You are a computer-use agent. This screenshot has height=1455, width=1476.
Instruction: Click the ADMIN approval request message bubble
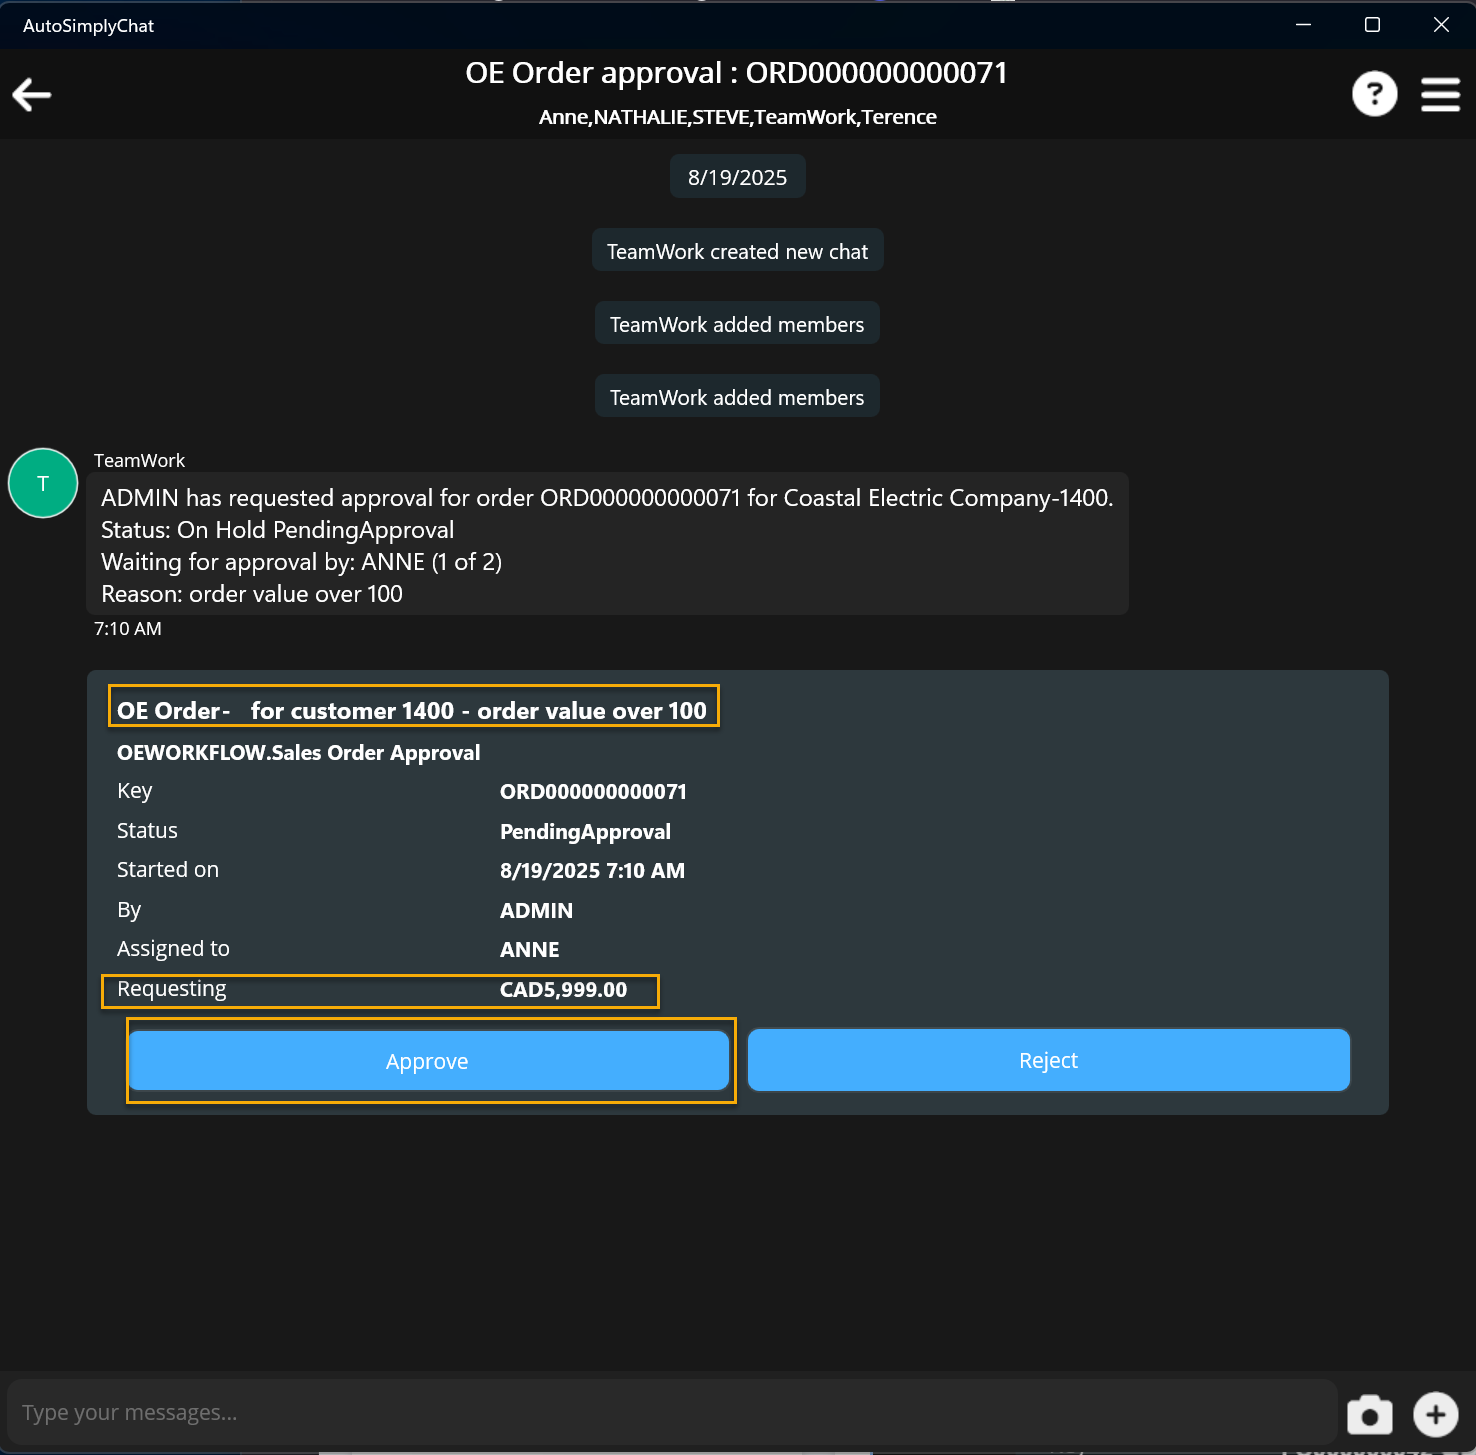coord(607,545)
